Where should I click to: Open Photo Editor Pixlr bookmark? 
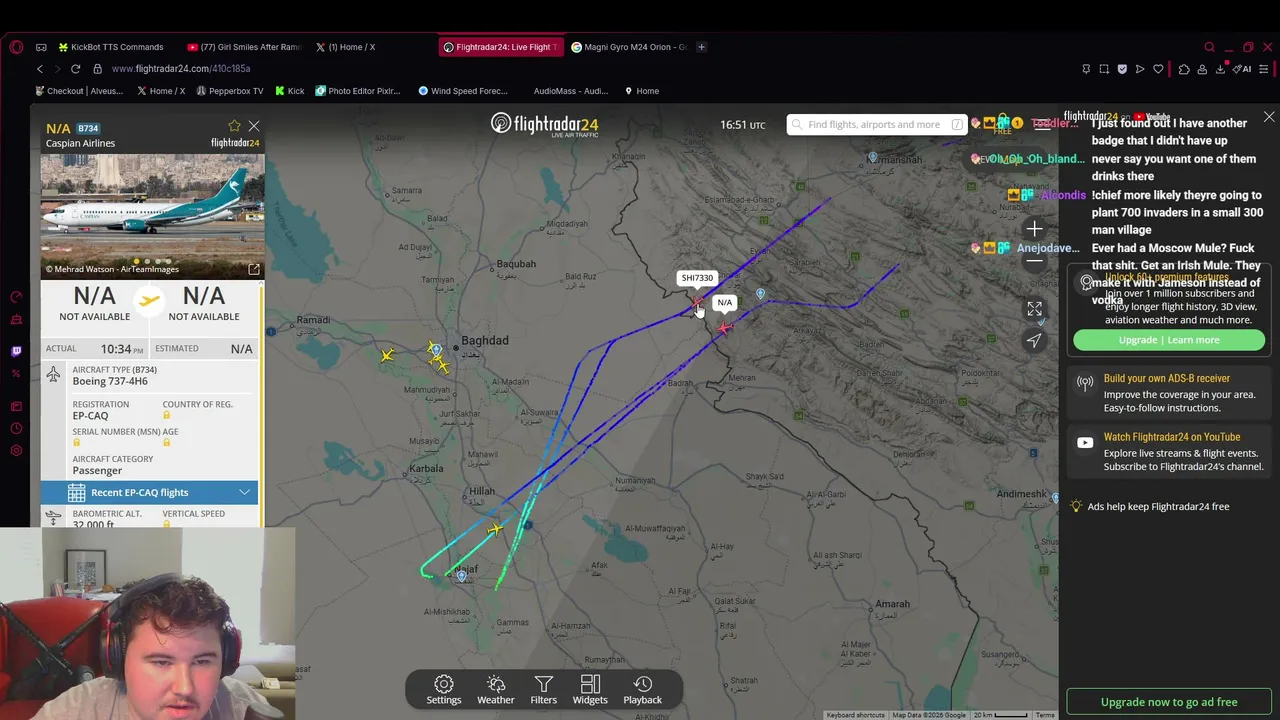[358, 91]
